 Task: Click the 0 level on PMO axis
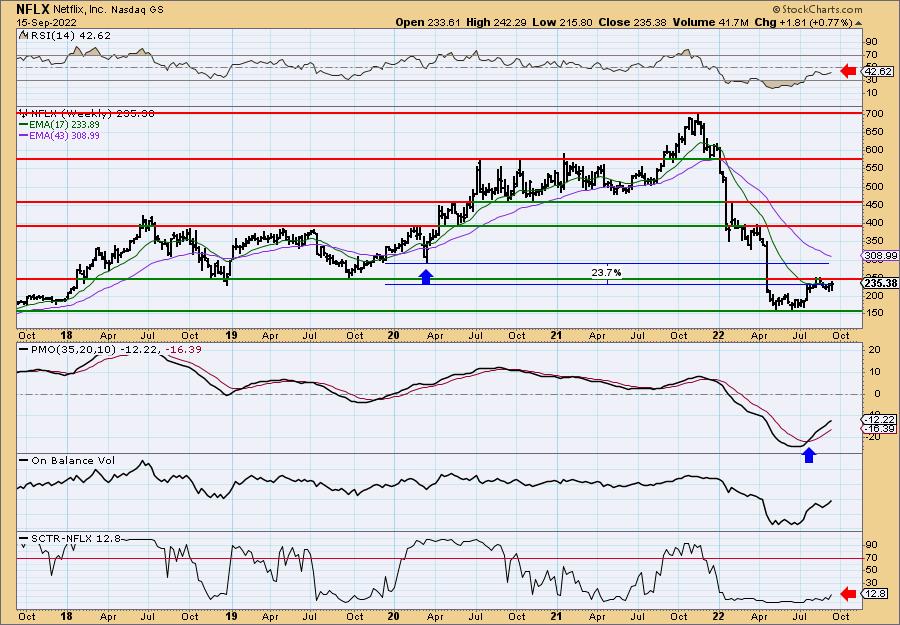pos(877,394)
